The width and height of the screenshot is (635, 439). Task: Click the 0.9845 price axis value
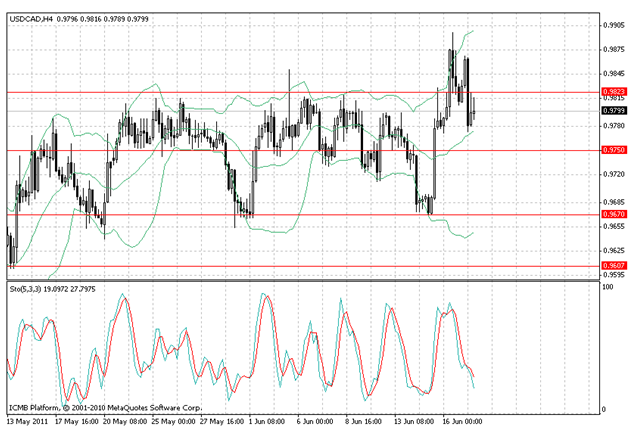tap(614, 74)
